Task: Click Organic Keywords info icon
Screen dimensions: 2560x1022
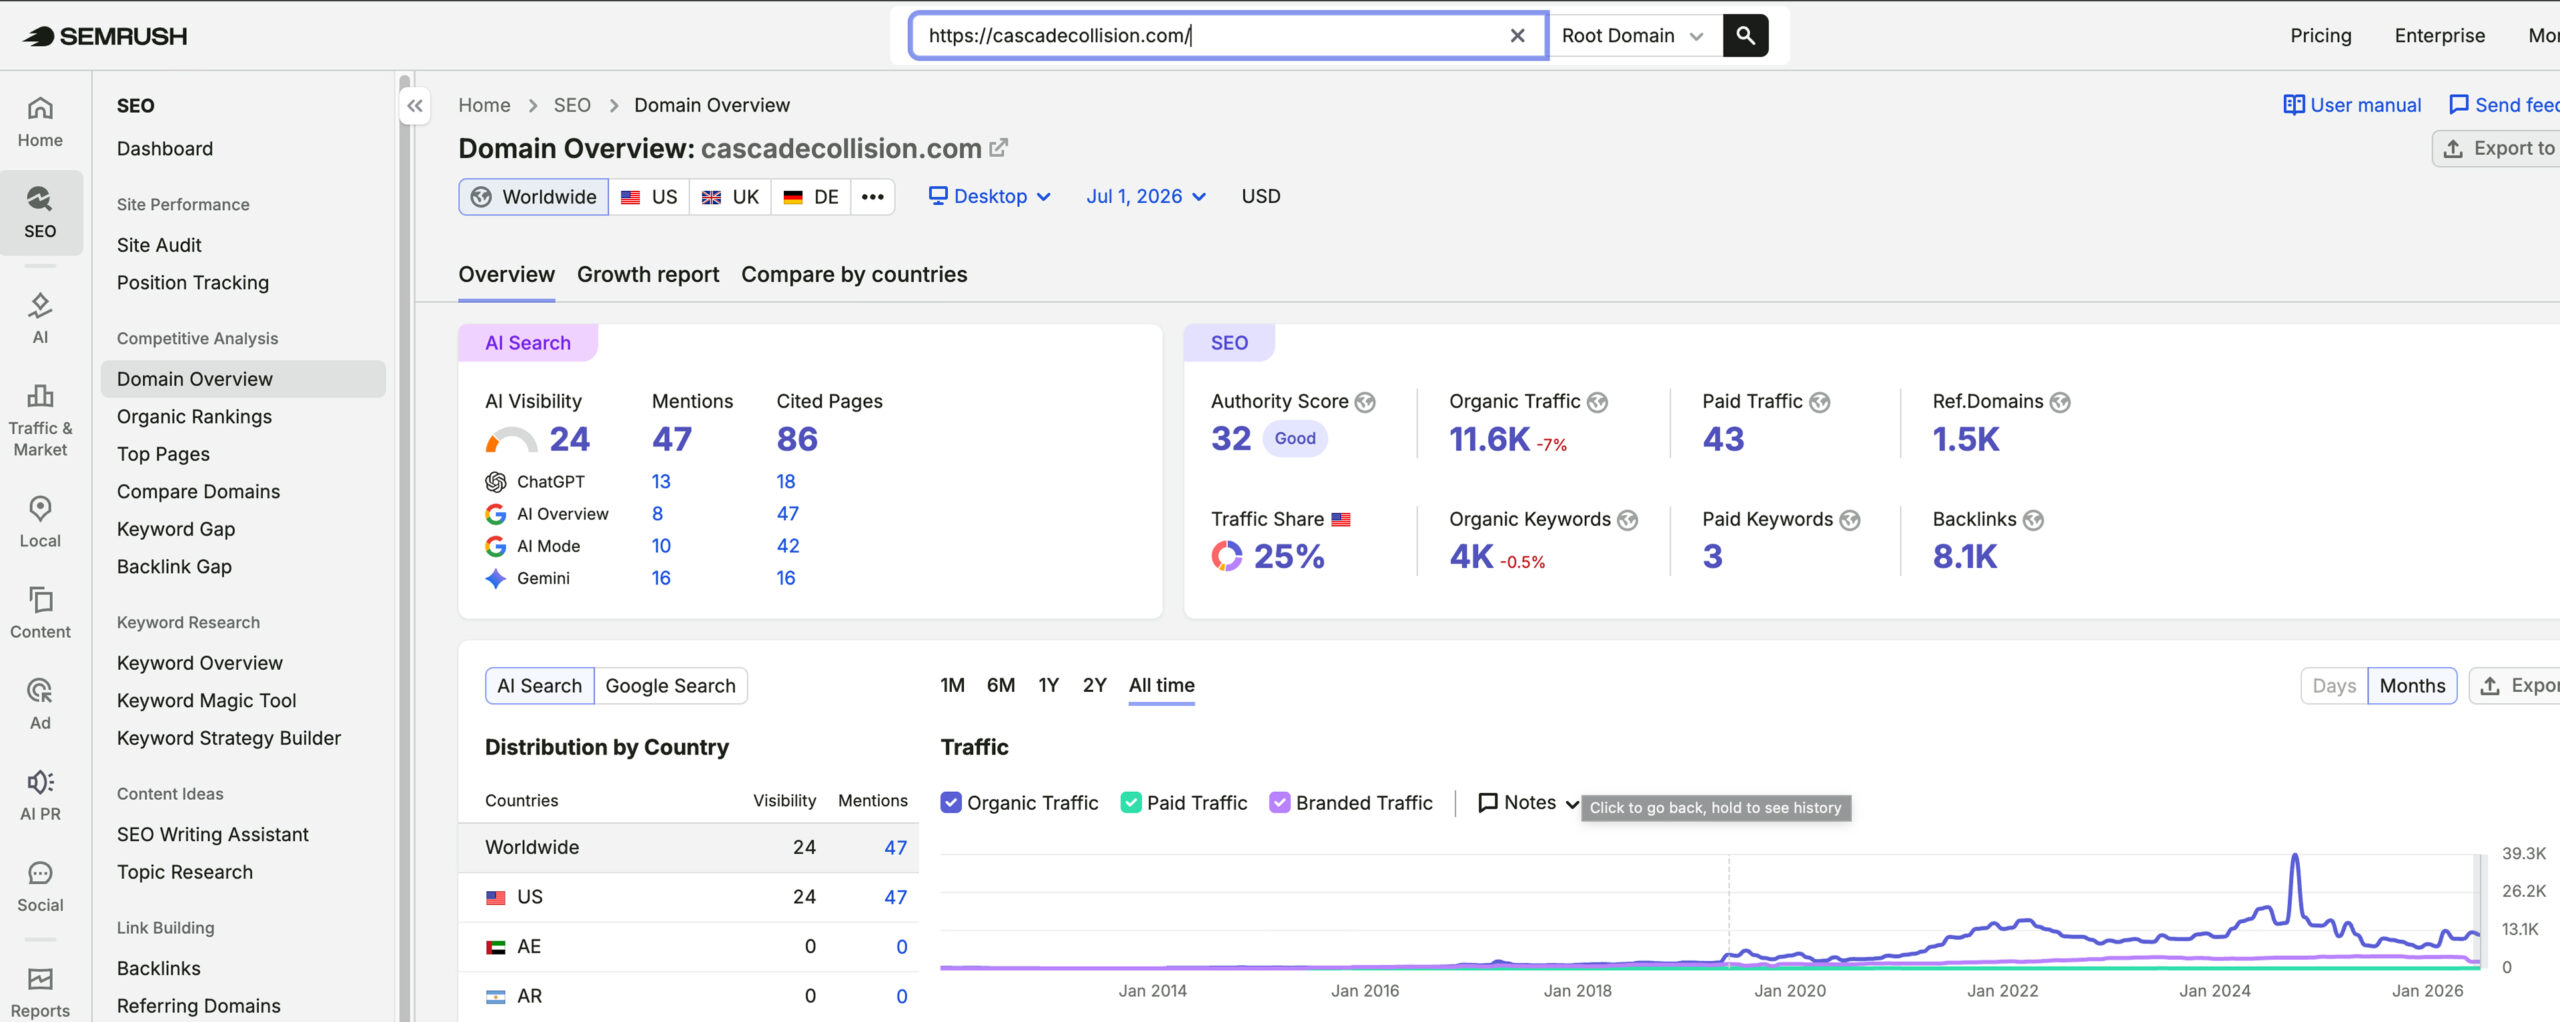Action: pos(1628,520)
